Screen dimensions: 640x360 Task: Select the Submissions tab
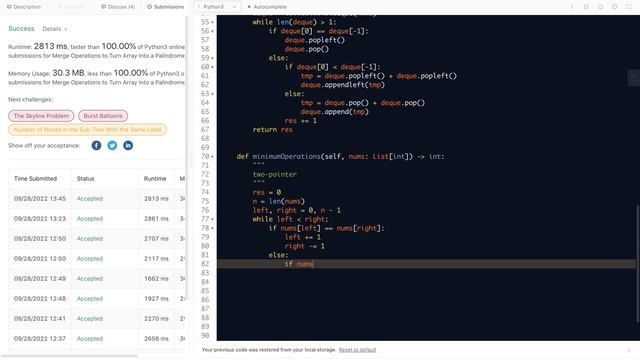165,7
